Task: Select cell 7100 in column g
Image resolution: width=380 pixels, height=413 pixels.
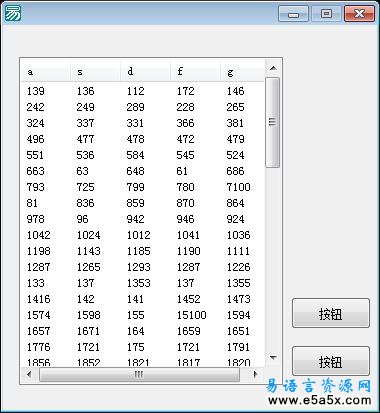Action: point(238,187)
